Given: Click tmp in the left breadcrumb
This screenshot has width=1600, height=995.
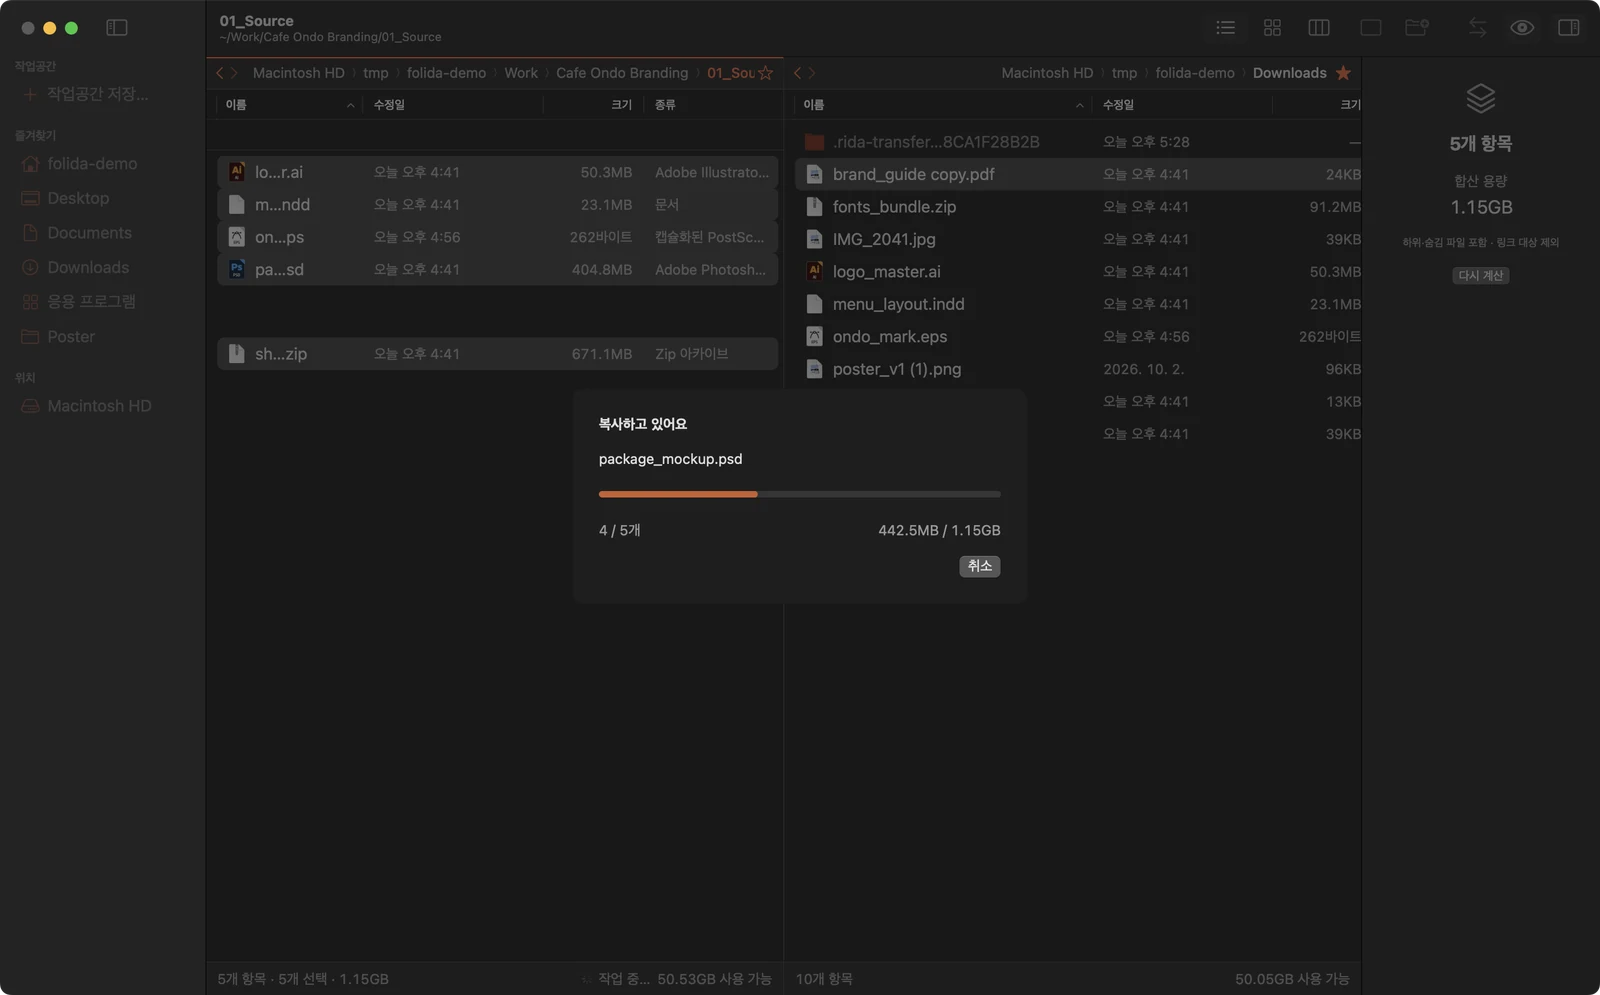Looking at the screenshot, I should point(376,73).
